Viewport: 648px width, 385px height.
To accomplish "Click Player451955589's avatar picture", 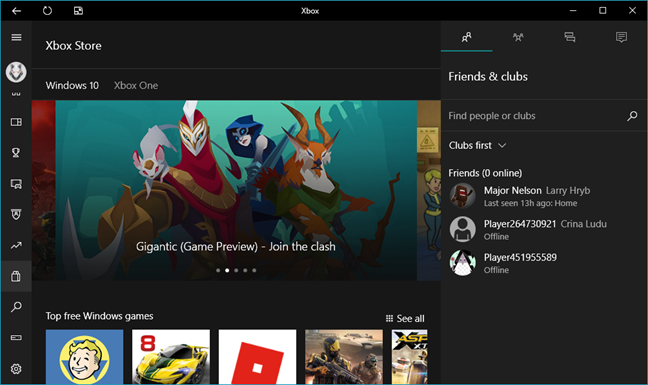I will pyautogui.click(x=462, y=262).
